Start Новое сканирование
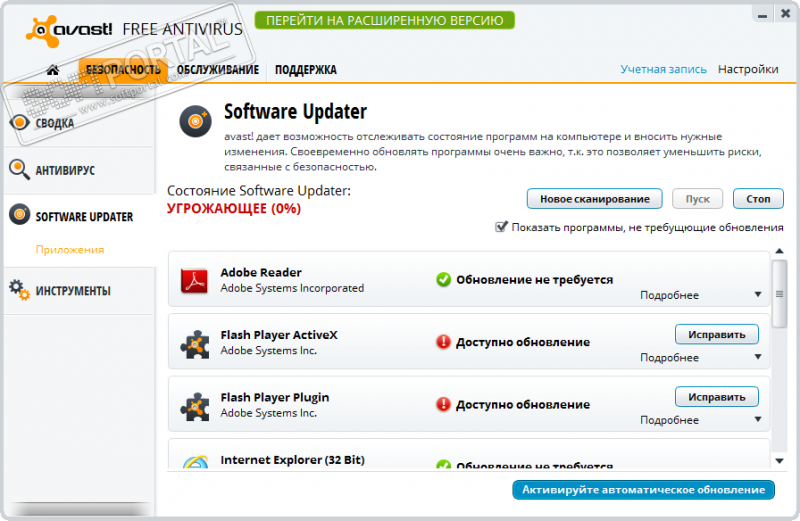800x521 pixels. click(x=594, y=199)
